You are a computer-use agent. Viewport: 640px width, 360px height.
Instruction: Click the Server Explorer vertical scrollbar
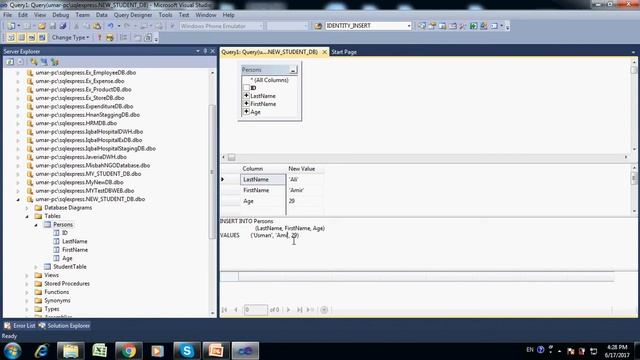click(212, 171)
